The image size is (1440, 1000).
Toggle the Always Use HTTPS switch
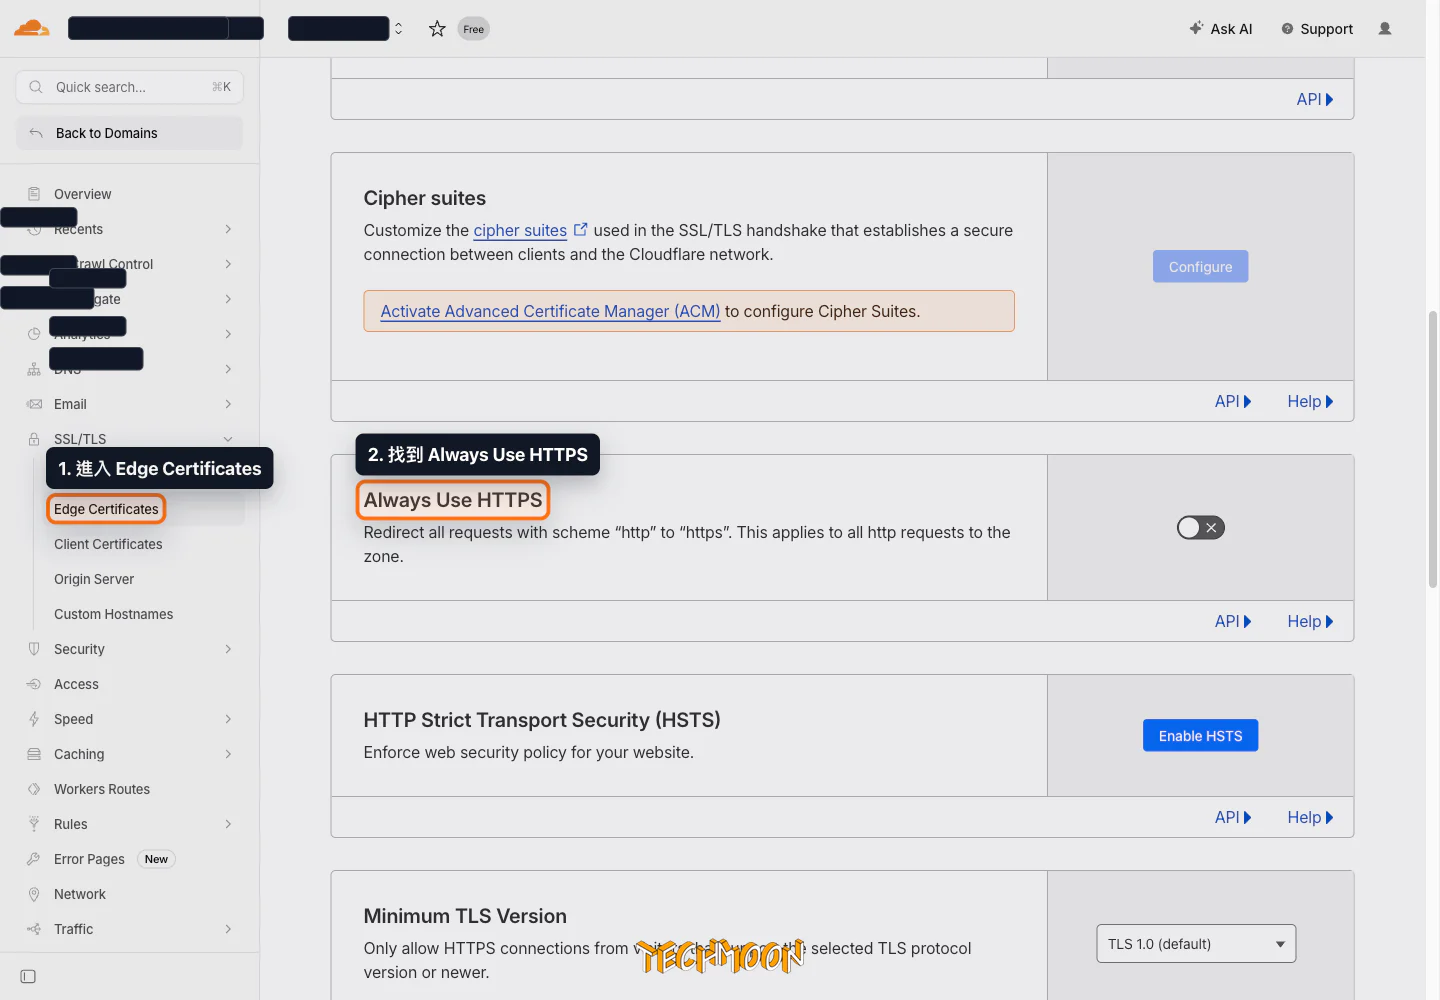[x=1200, y=527]
